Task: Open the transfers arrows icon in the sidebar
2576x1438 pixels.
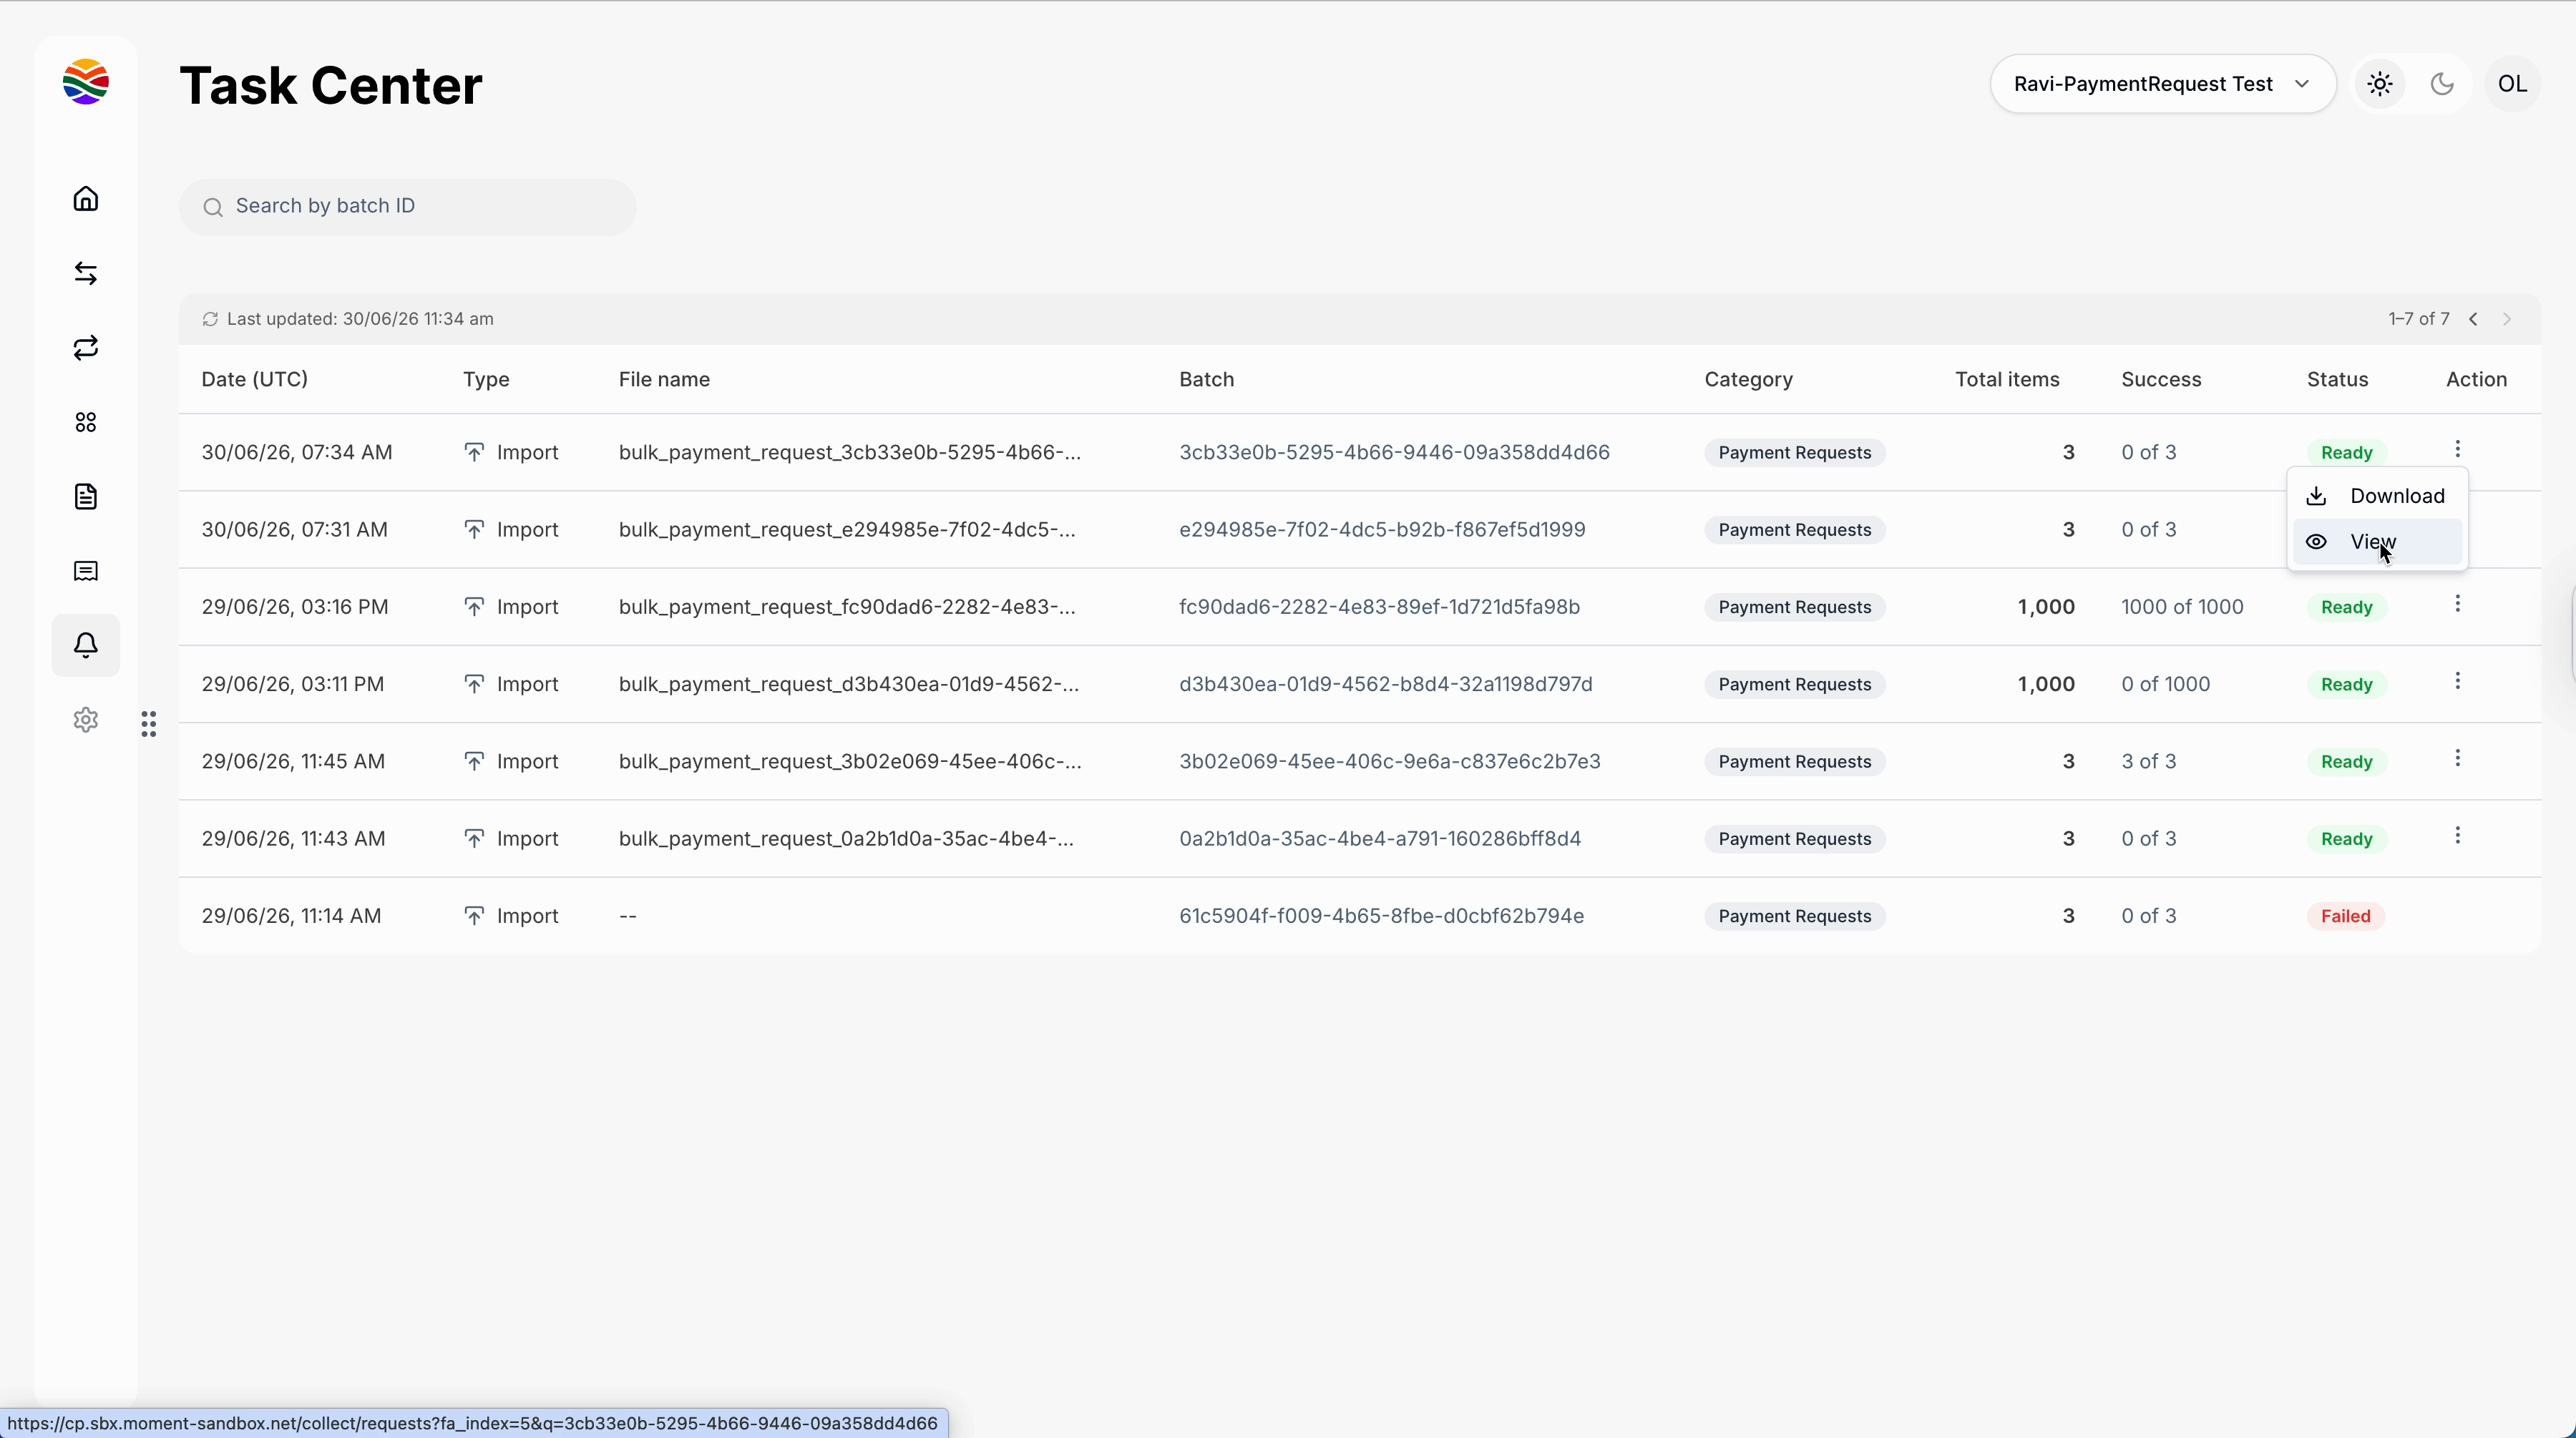Action: tap(86, 273)
